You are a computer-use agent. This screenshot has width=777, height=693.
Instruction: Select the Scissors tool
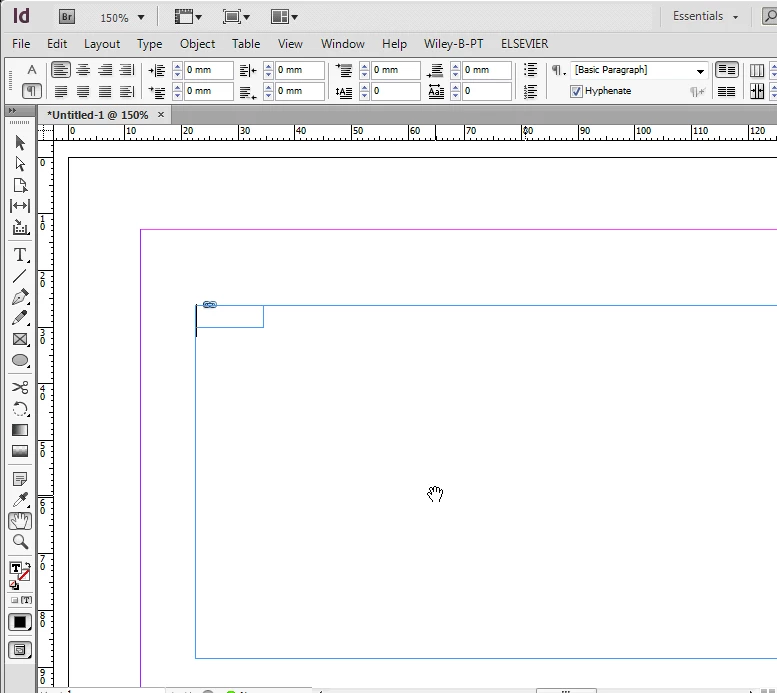(x=20, y=387)
